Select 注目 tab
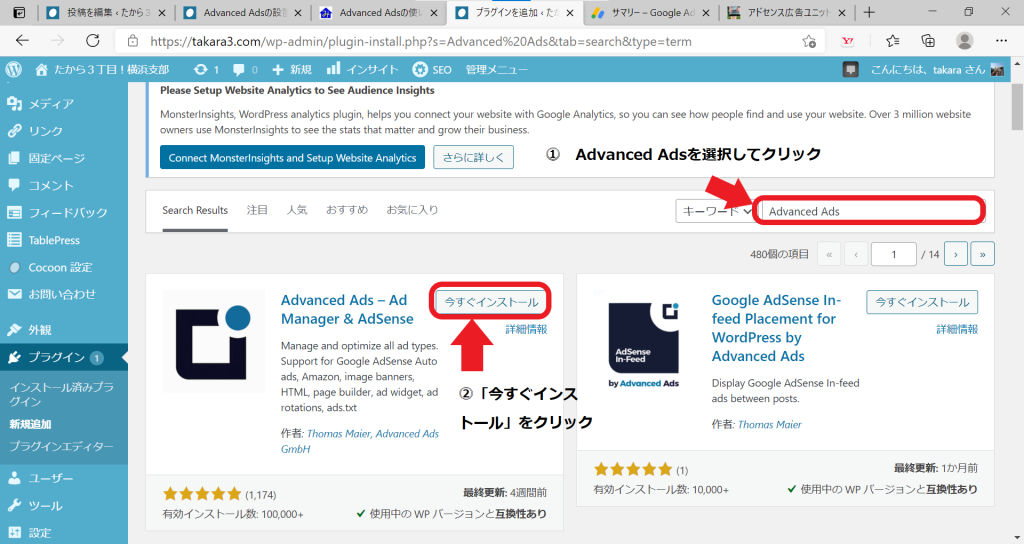The image size is (1024, 544). (257, 210)
